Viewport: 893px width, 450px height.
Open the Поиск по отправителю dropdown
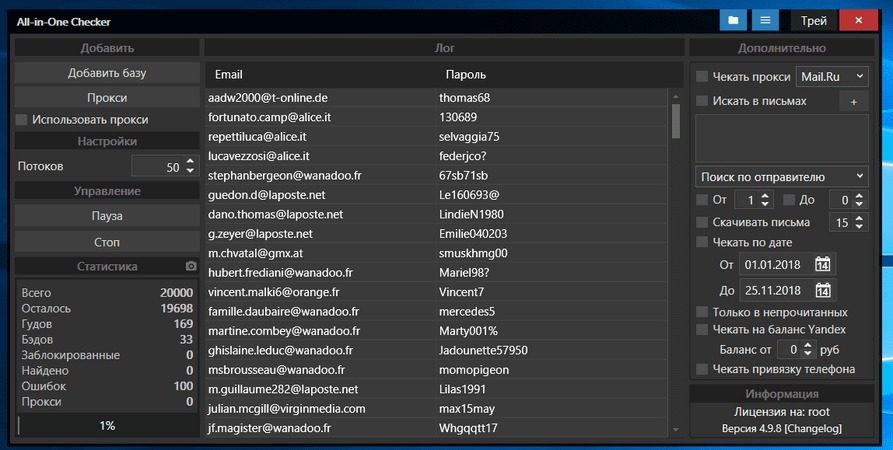(782, 177)
